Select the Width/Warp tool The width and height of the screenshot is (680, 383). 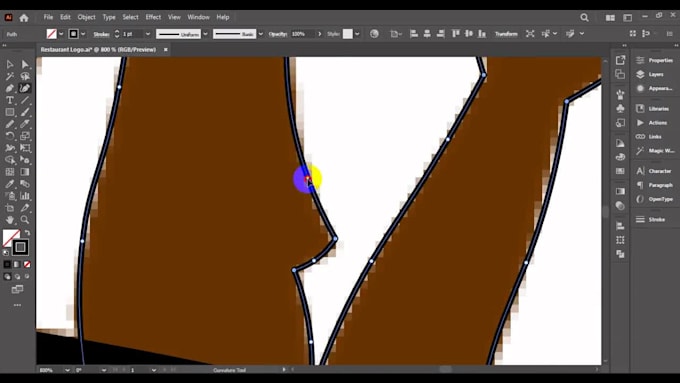pos(10,148)
